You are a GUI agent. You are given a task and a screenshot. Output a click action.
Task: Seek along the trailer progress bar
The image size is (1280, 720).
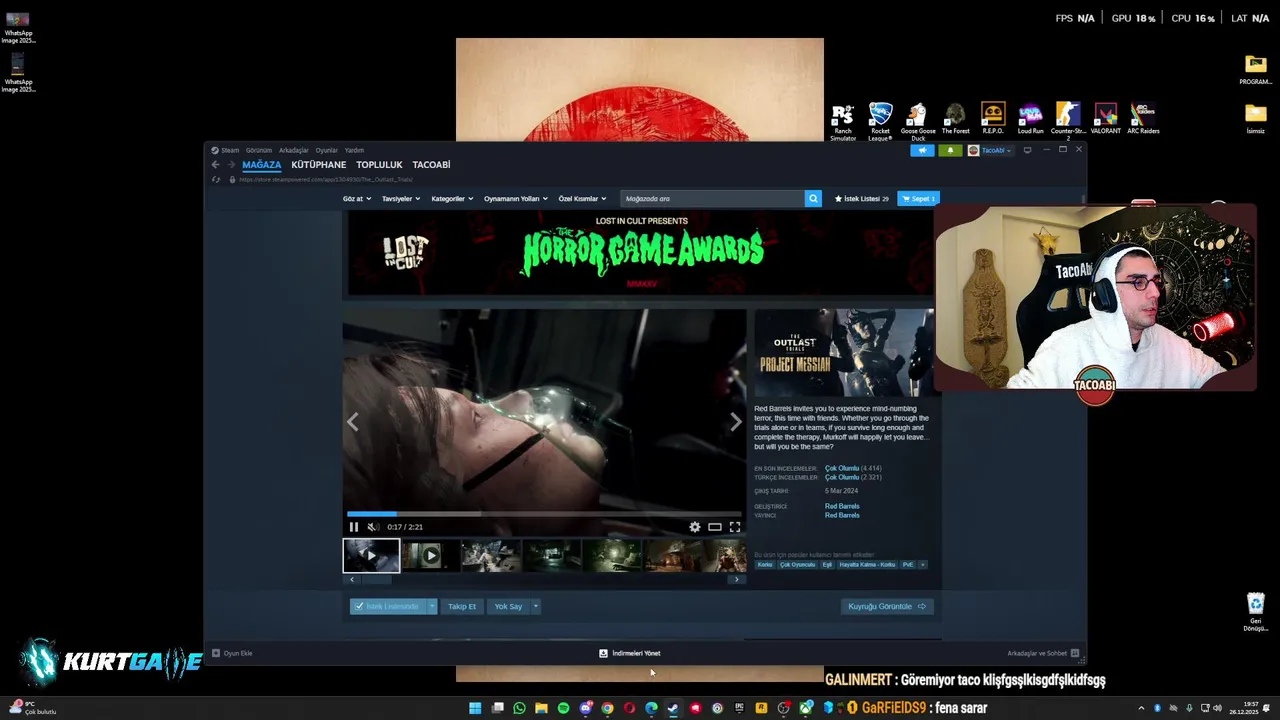544,514
